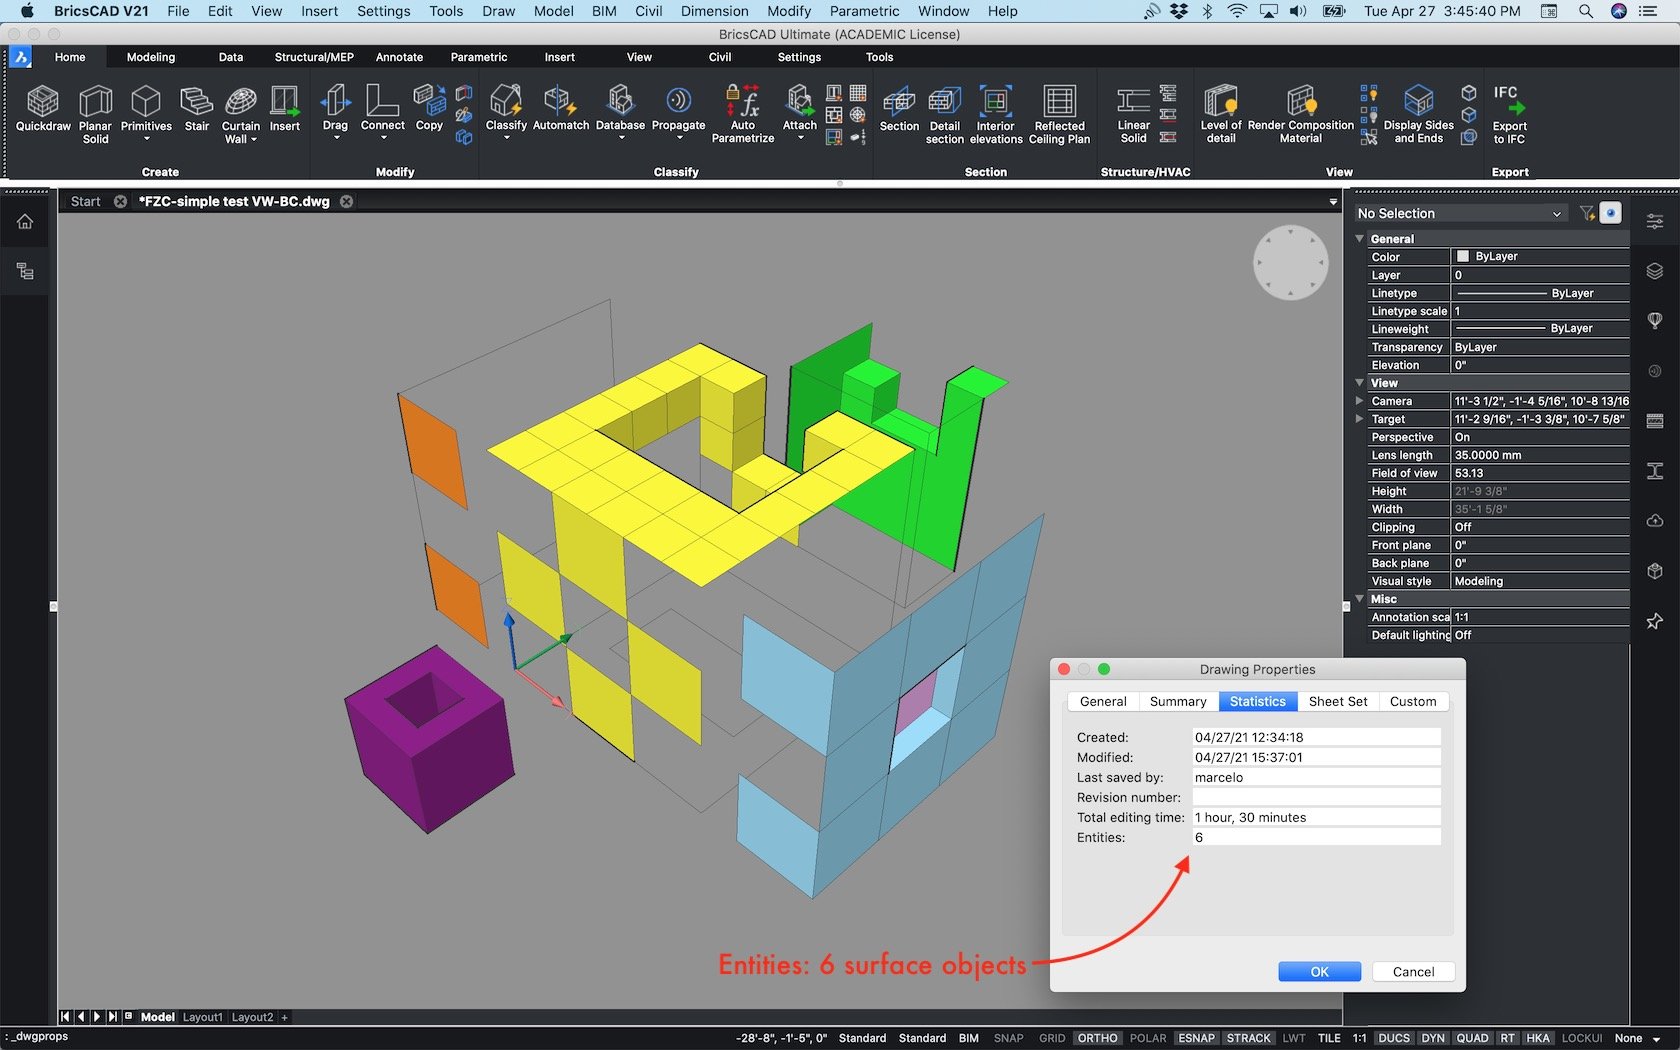
Task: Select the Section tool icon
Action: click(899, 102)
